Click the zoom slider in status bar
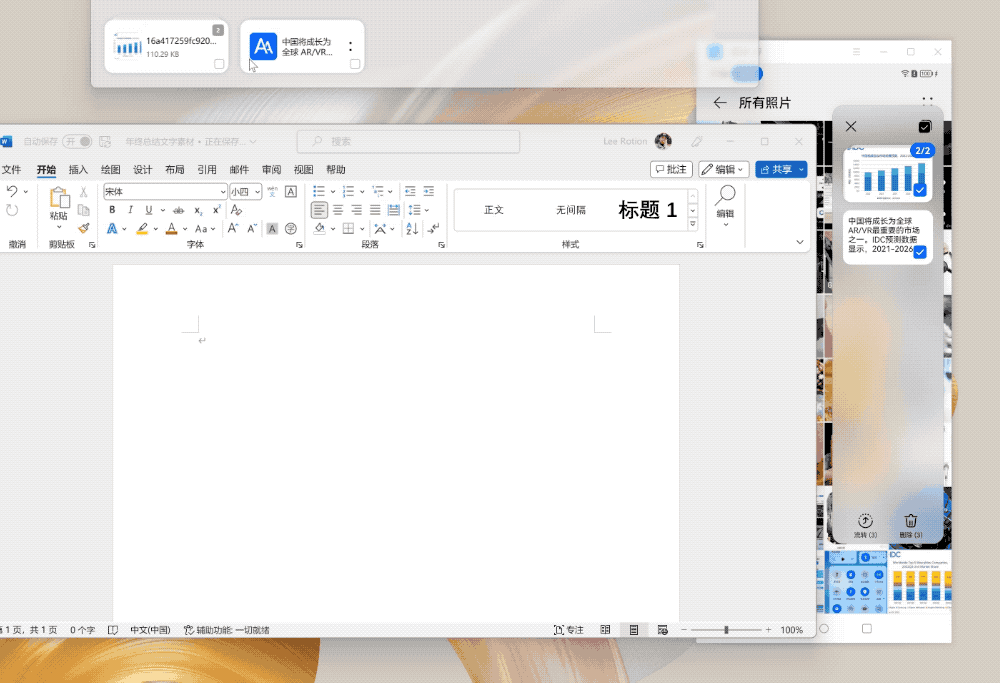Viewport: 1000px width, 683px height. pos(726,630)
